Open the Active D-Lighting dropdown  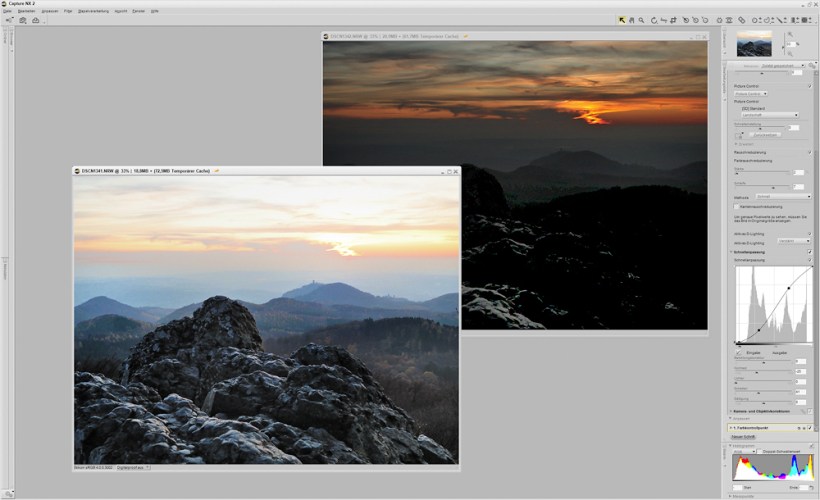click(x=794, y=242)
